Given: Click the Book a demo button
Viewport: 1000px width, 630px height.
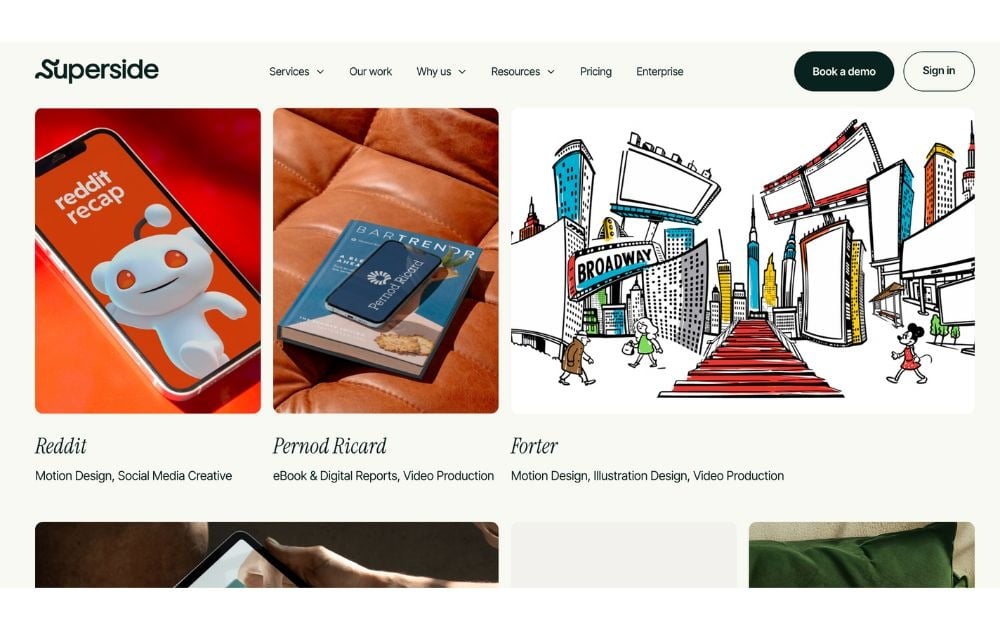Looking at the screenshot, I should (x=844, y=71).
